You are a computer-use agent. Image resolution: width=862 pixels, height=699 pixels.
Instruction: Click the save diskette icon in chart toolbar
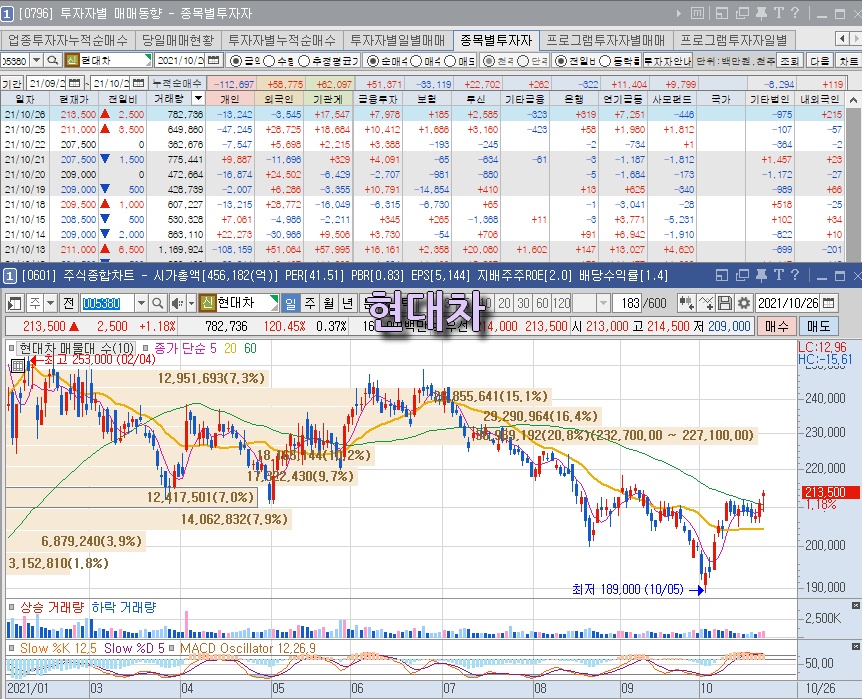tap(725, 303)
